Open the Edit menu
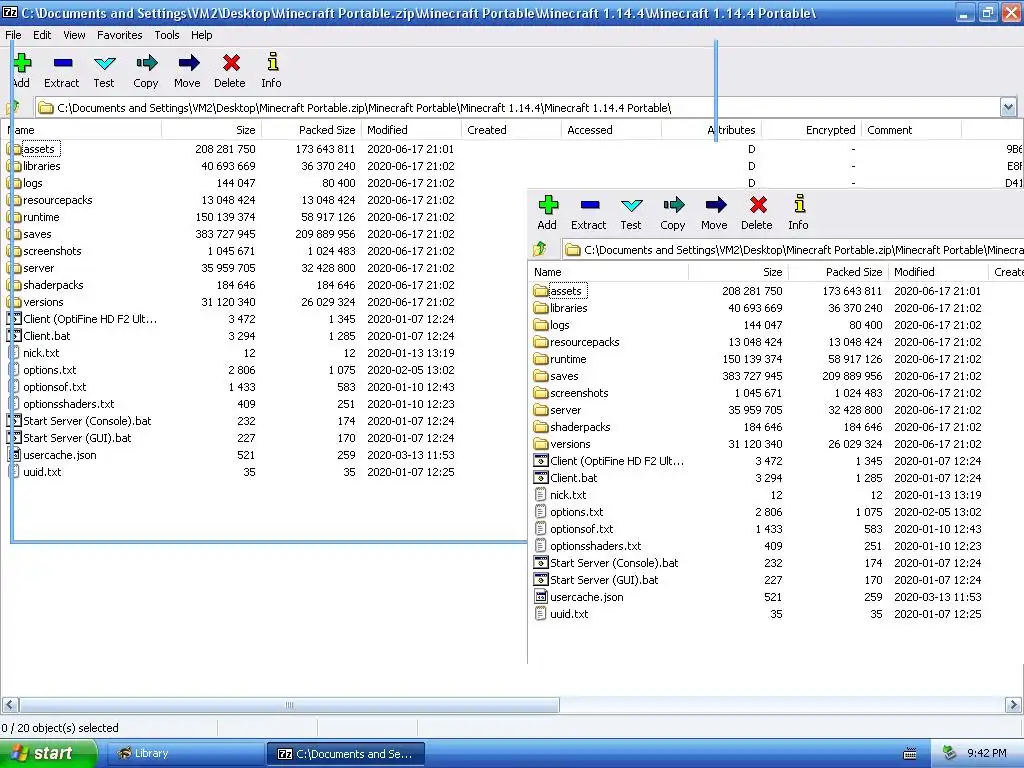 point(42,35)
